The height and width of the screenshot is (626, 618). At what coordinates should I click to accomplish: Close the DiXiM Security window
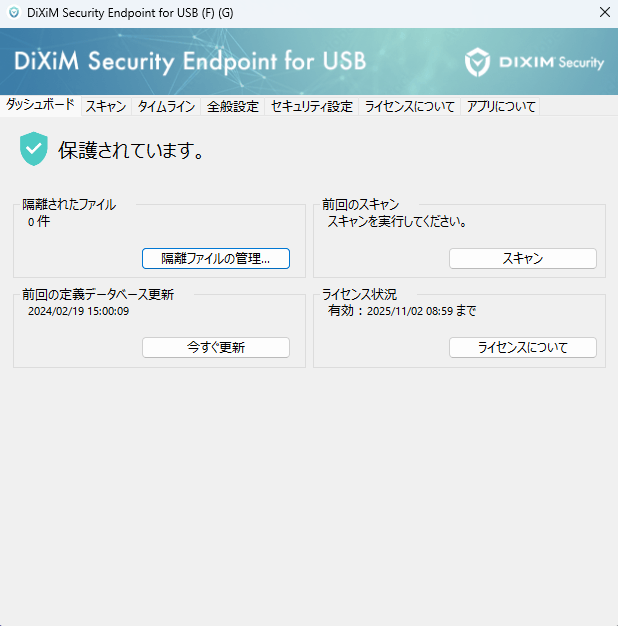tap(604, 13)
